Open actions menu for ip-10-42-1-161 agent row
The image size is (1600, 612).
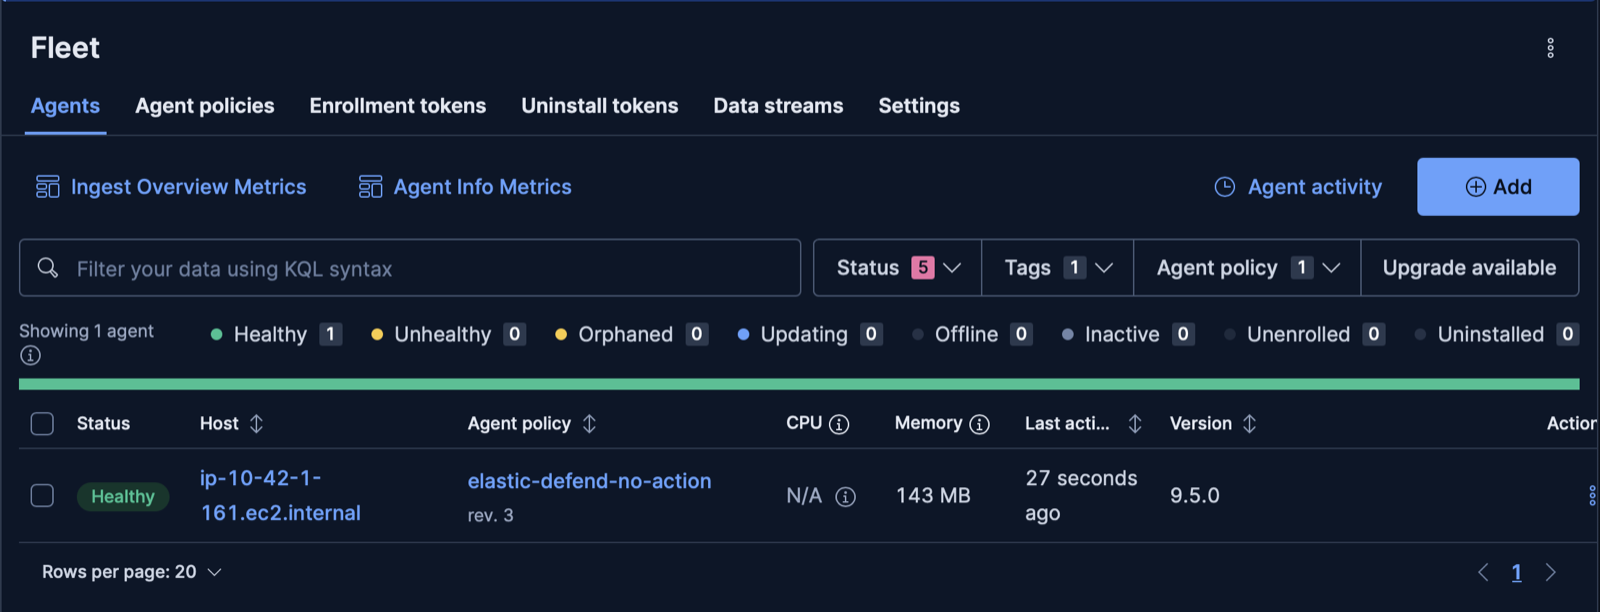[1591, 496]
